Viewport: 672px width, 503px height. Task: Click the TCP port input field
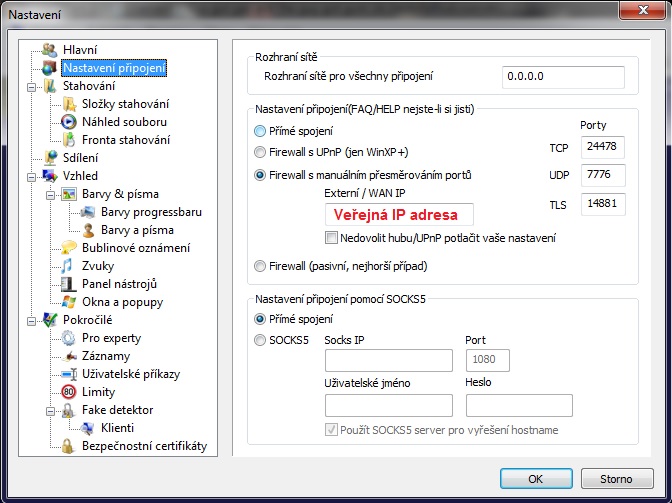pyautogui.click(x=602, y=147)
